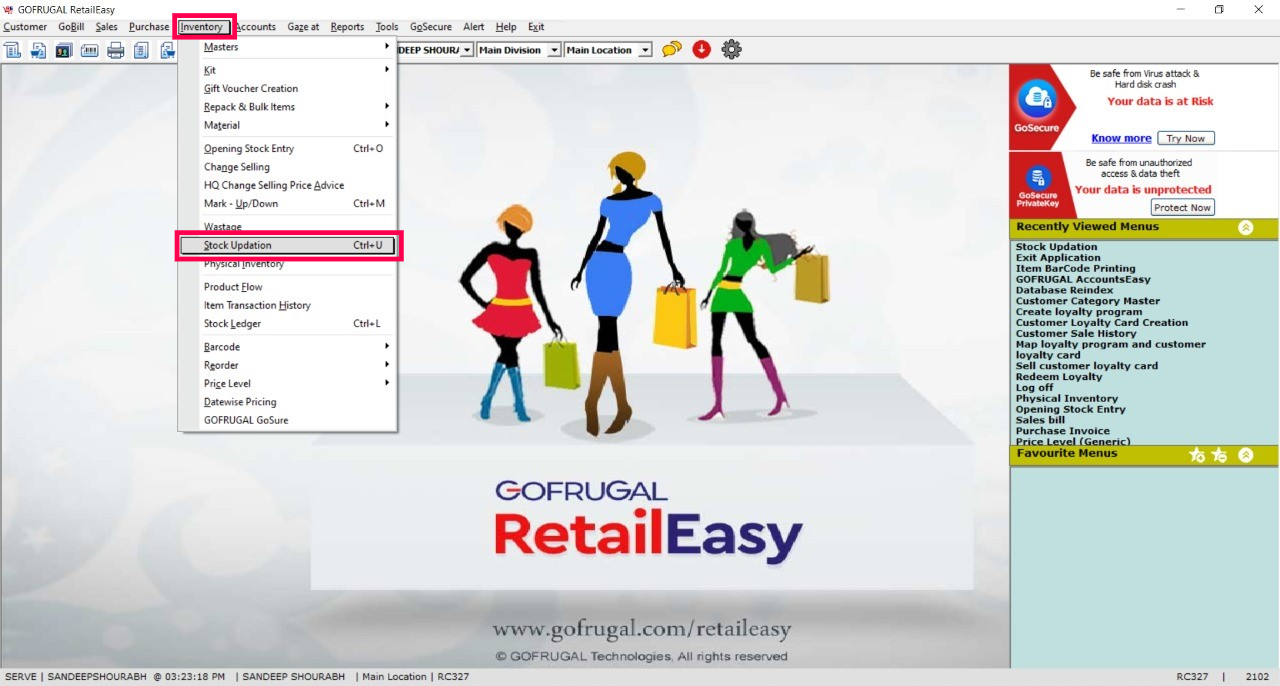Open Database Reindex from recent menus
Screen dimensions: 1280x686
(1064, 291)
